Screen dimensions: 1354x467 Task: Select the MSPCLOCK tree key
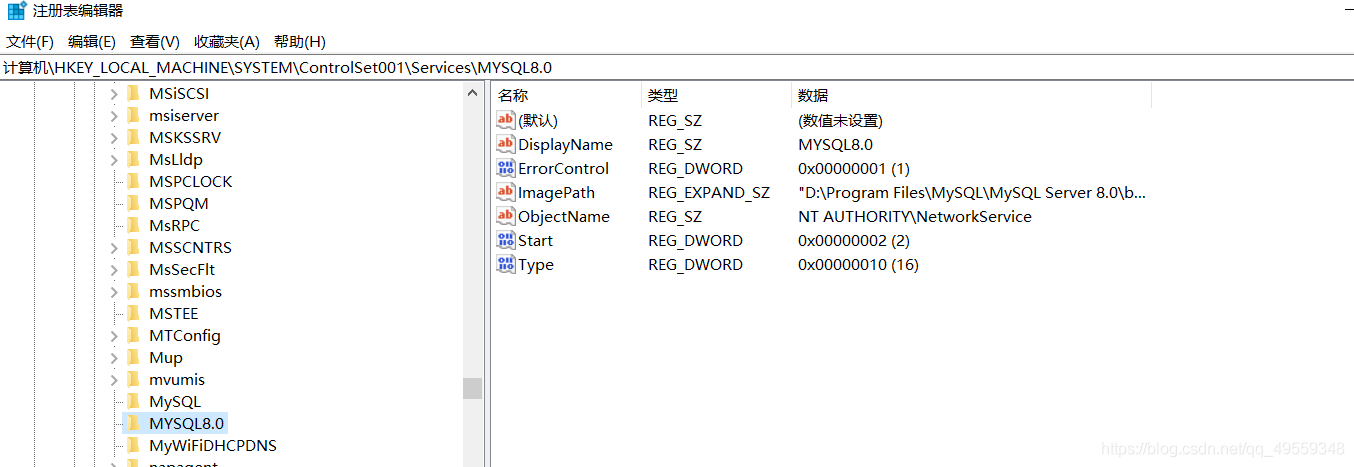[190, 182]
